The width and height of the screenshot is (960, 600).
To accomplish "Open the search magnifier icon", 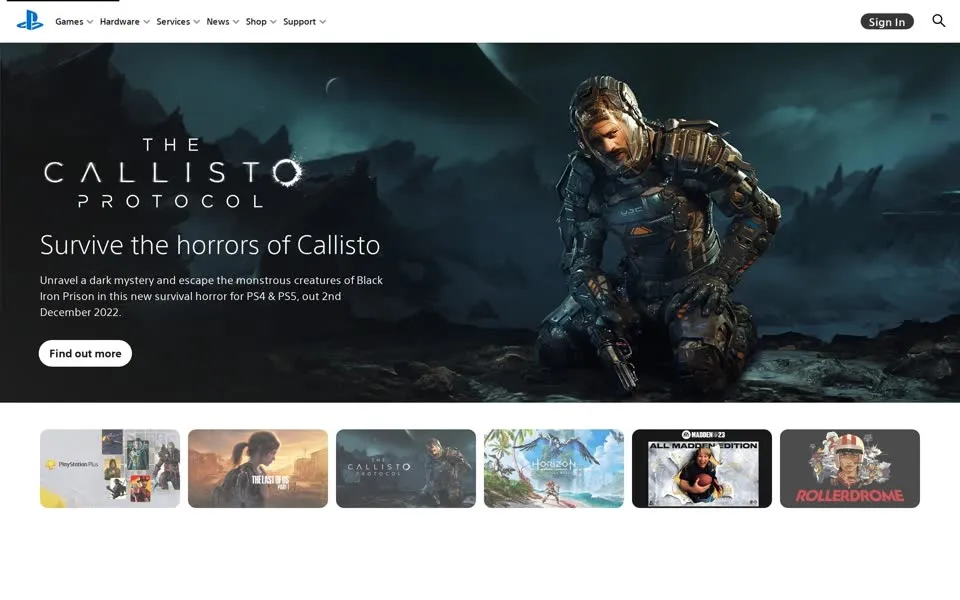I will pos(939,21).
